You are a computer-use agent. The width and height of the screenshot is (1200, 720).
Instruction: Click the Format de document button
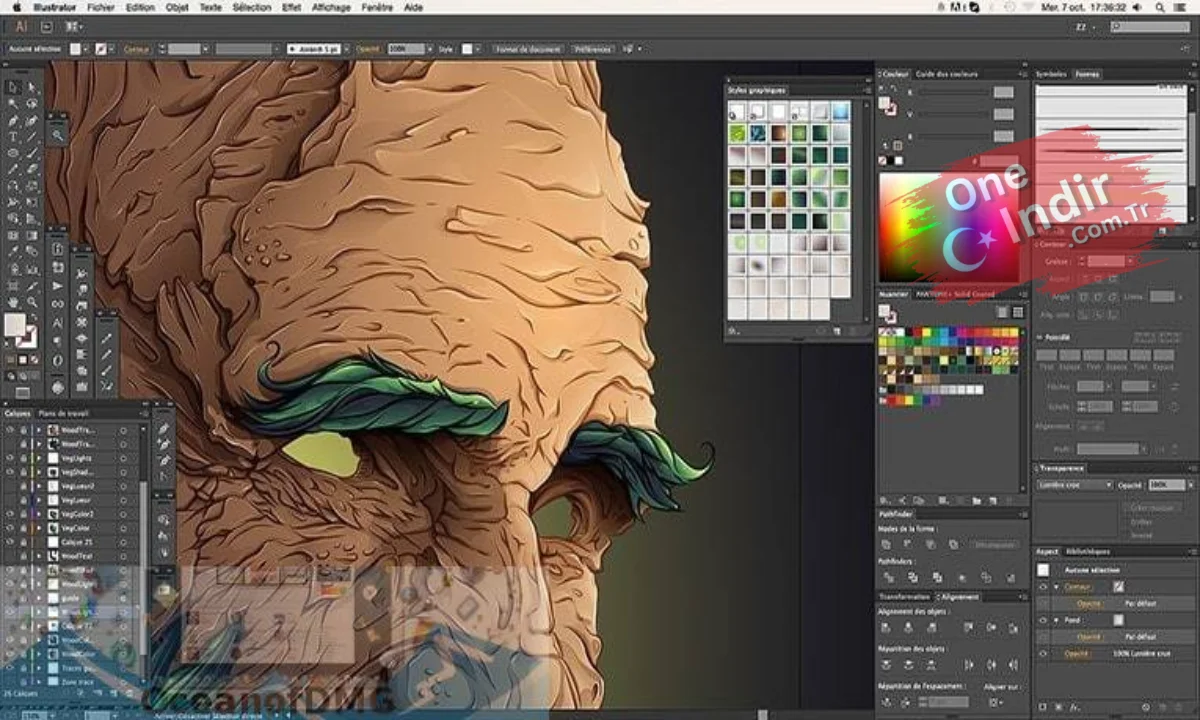pyautogui.click(x=528, y=48)
